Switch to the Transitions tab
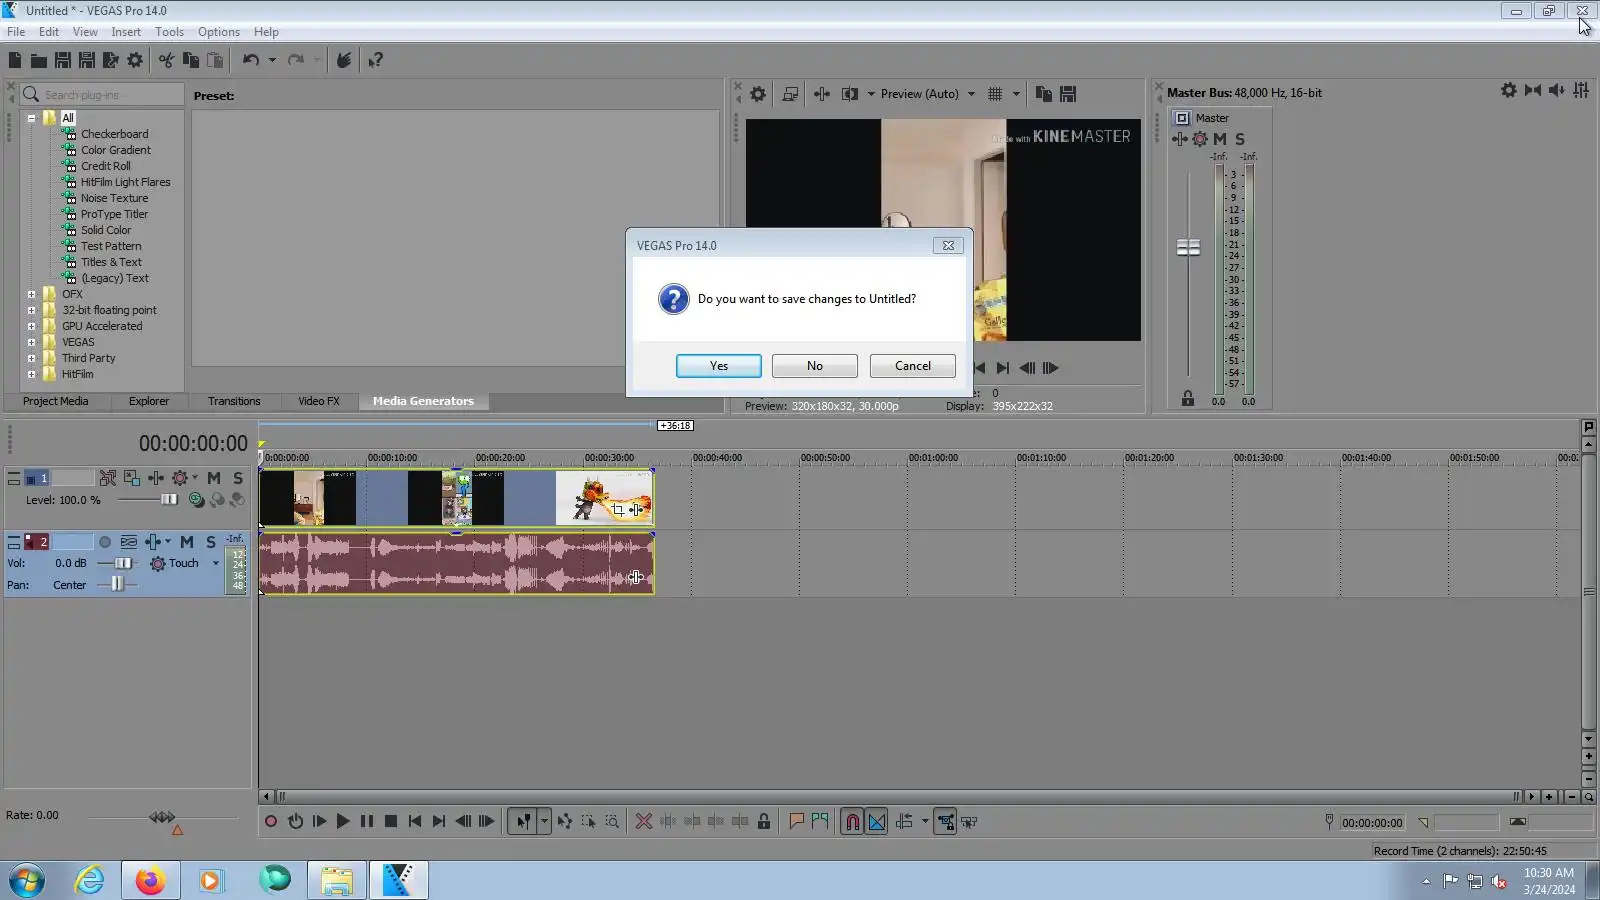 [234, 401]
